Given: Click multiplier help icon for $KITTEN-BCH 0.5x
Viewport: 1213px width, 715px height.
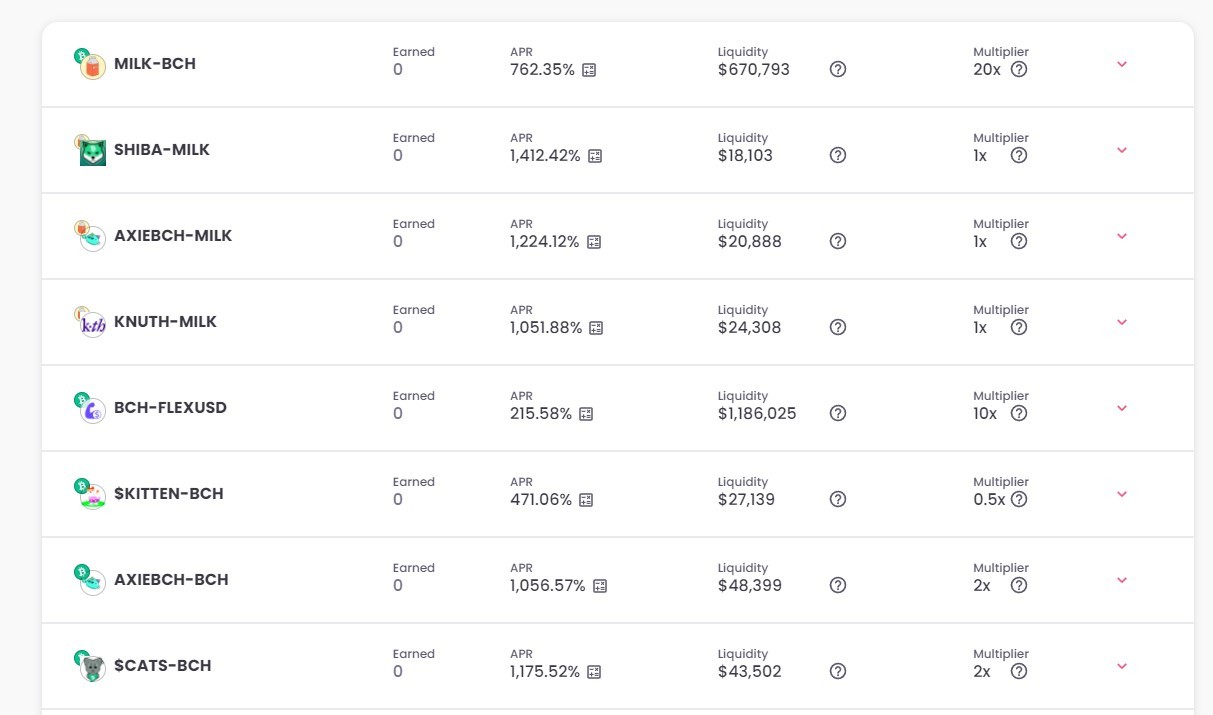Looking at the screenshot, I should [1019, 500].
